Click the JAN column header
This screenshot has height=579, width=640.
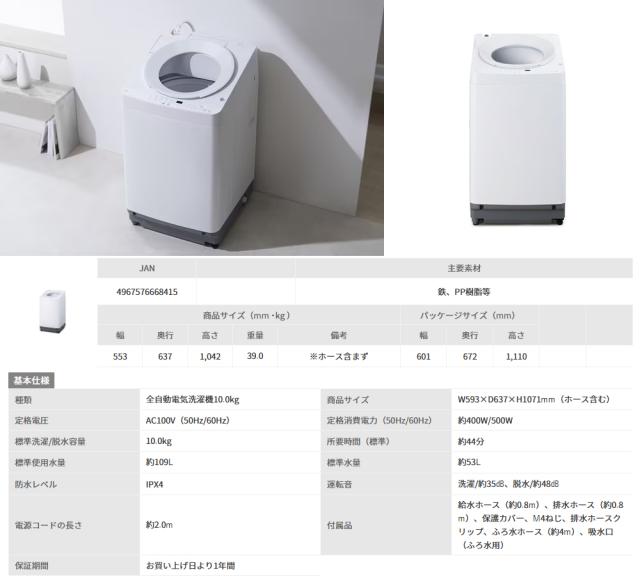[x=147, y=268]
